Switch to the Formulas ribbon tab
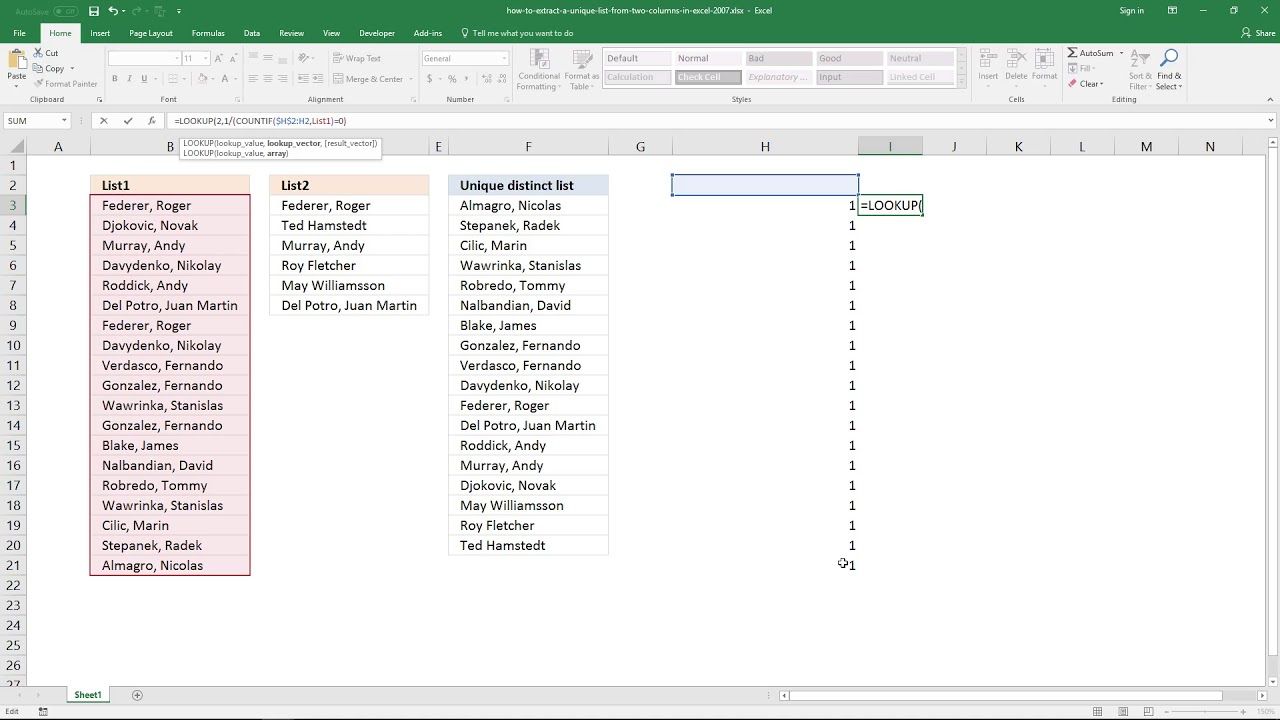This screenshot has height=720, width=1280. (208, 32)
